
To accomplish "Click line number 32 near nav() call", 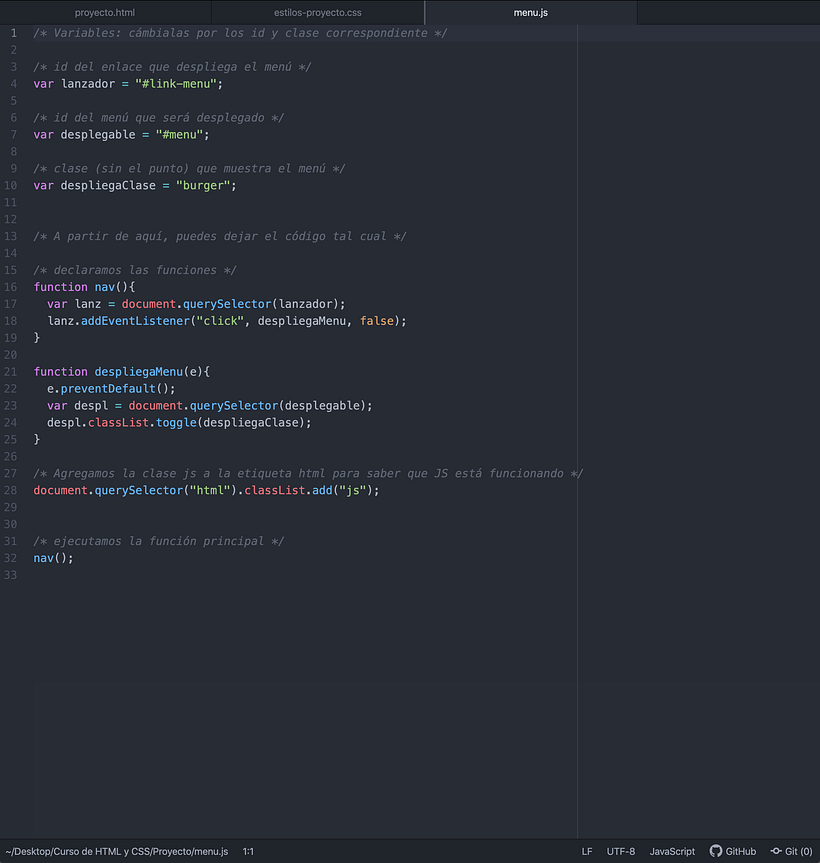I will (13, 557).
